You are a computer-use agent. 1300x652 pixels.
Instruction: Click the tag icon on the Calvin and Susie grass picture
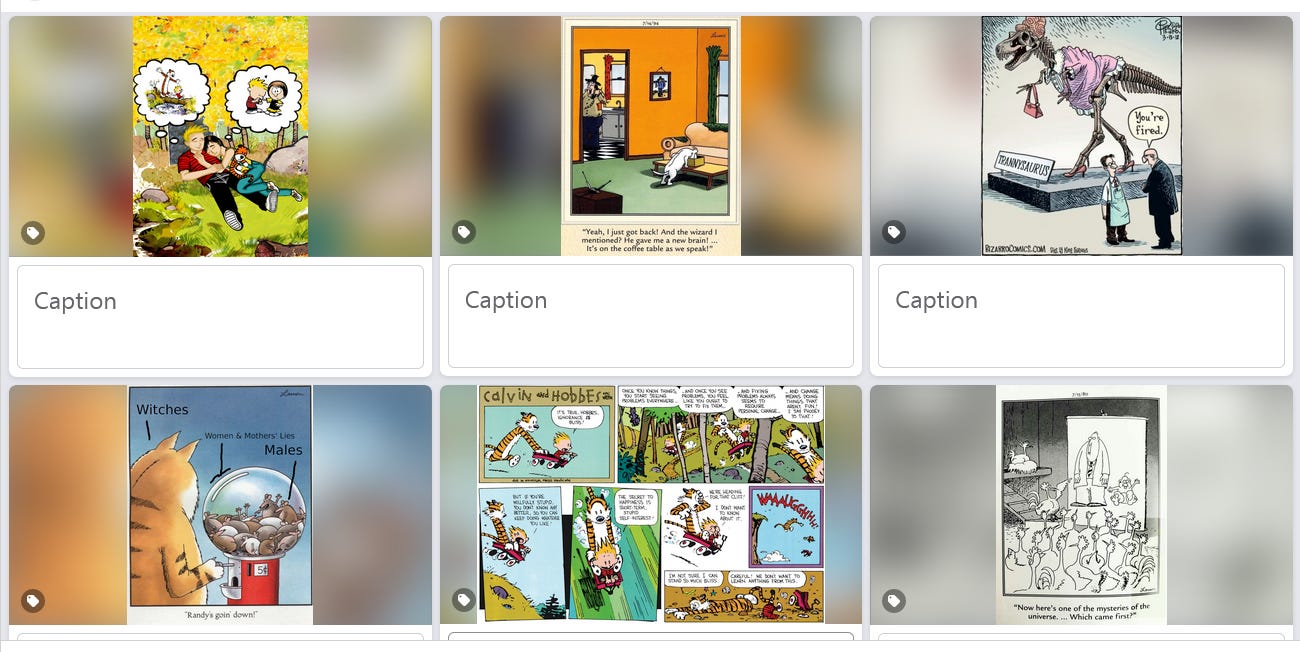coord(33,233)
